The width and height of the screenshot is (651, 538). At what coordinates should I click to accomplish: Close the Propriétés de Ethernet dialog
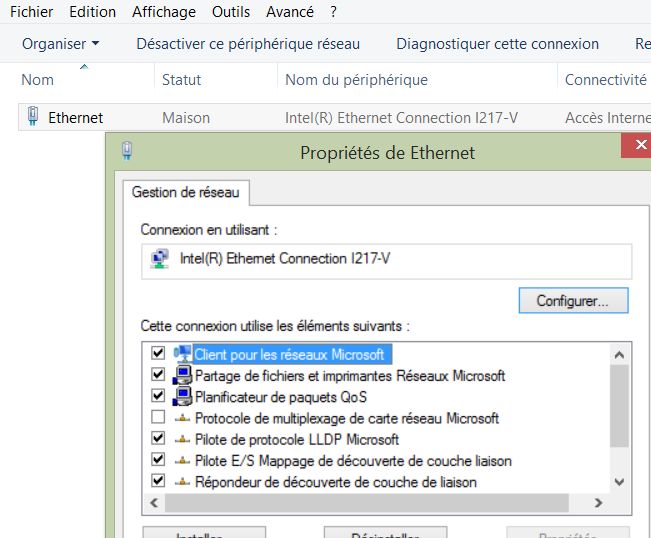pos(636,145)
